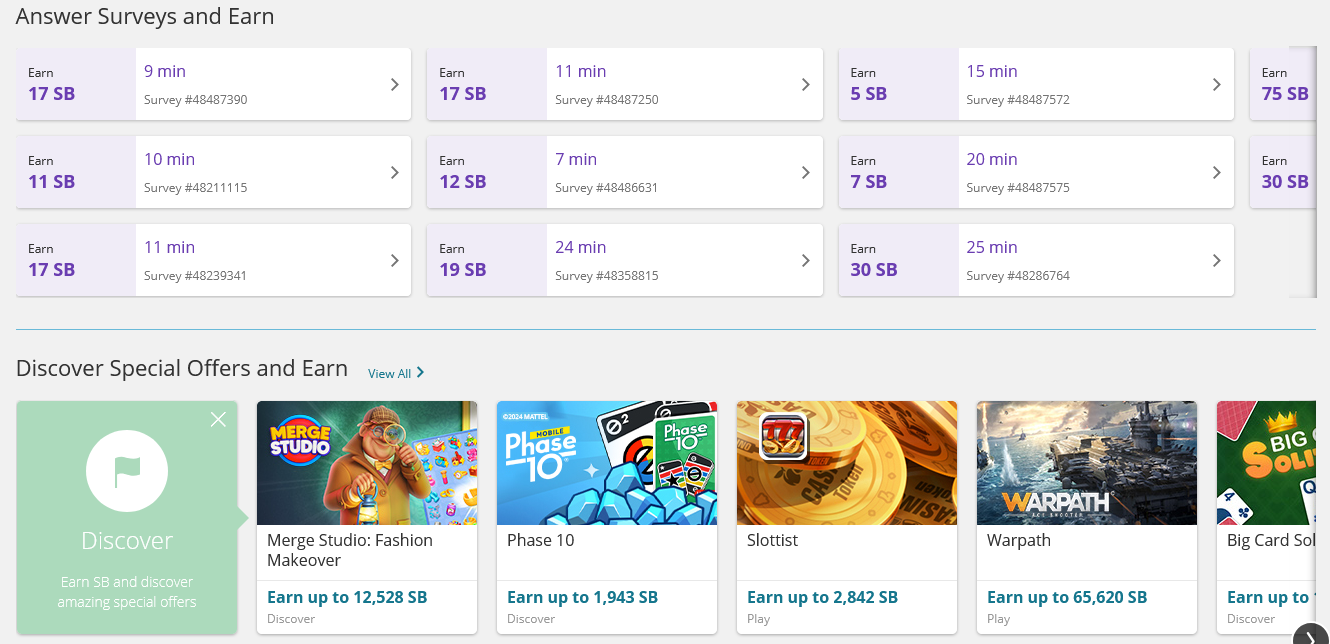Click the View All link for special offers

396,373
